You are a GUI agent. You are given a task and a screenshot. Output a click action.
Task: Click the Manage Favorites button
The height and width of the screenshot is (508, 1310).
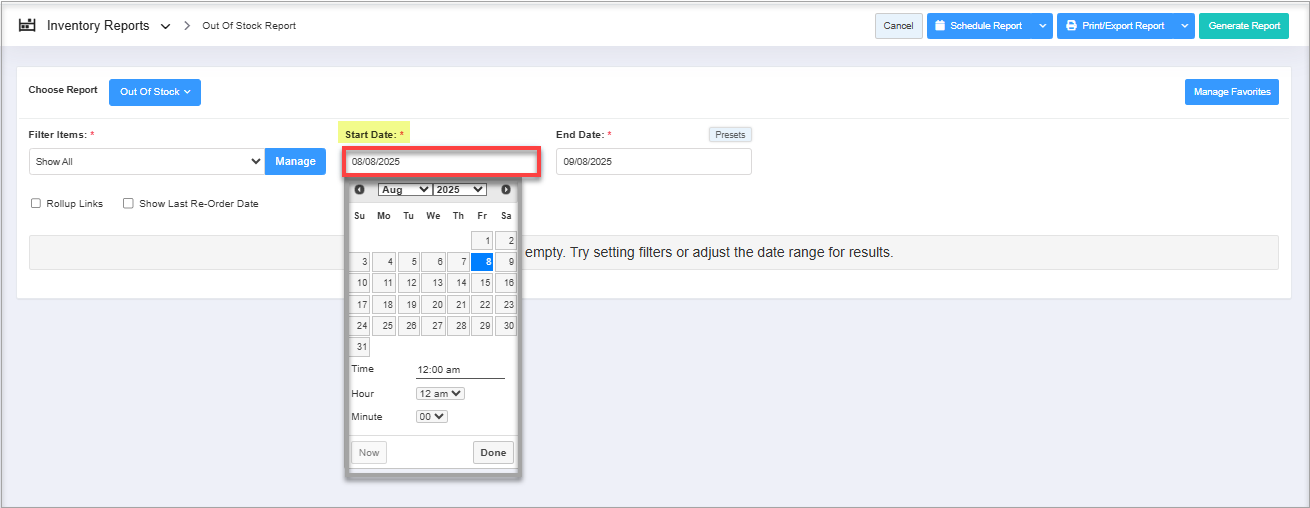tap(1231, 92)
